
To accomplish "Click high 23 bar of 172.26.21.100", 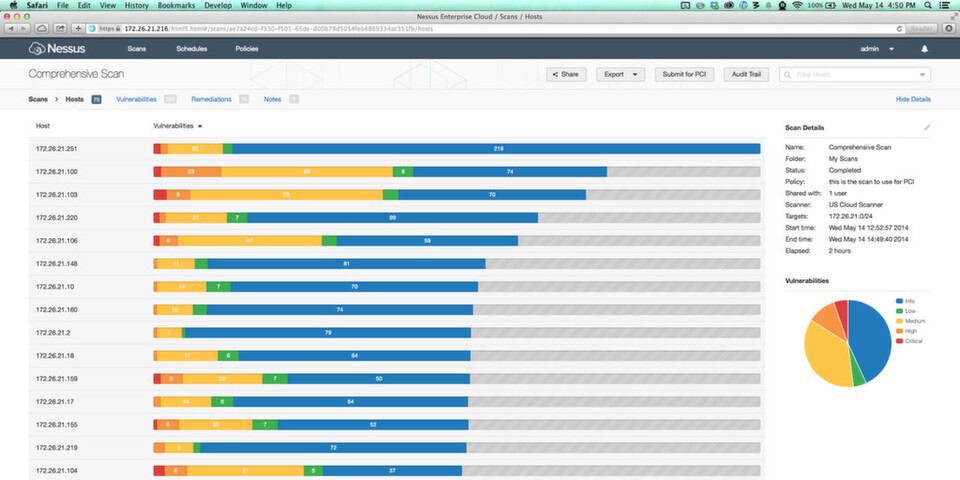I will click(x=191, y=171).
